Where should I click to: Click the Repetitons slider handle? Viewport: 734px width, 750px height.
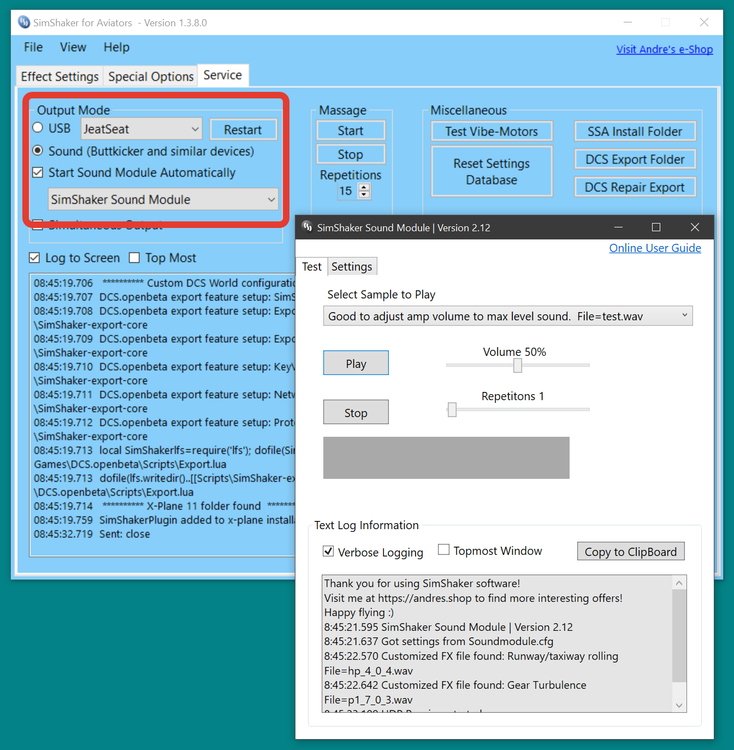(x=452, y=409)
